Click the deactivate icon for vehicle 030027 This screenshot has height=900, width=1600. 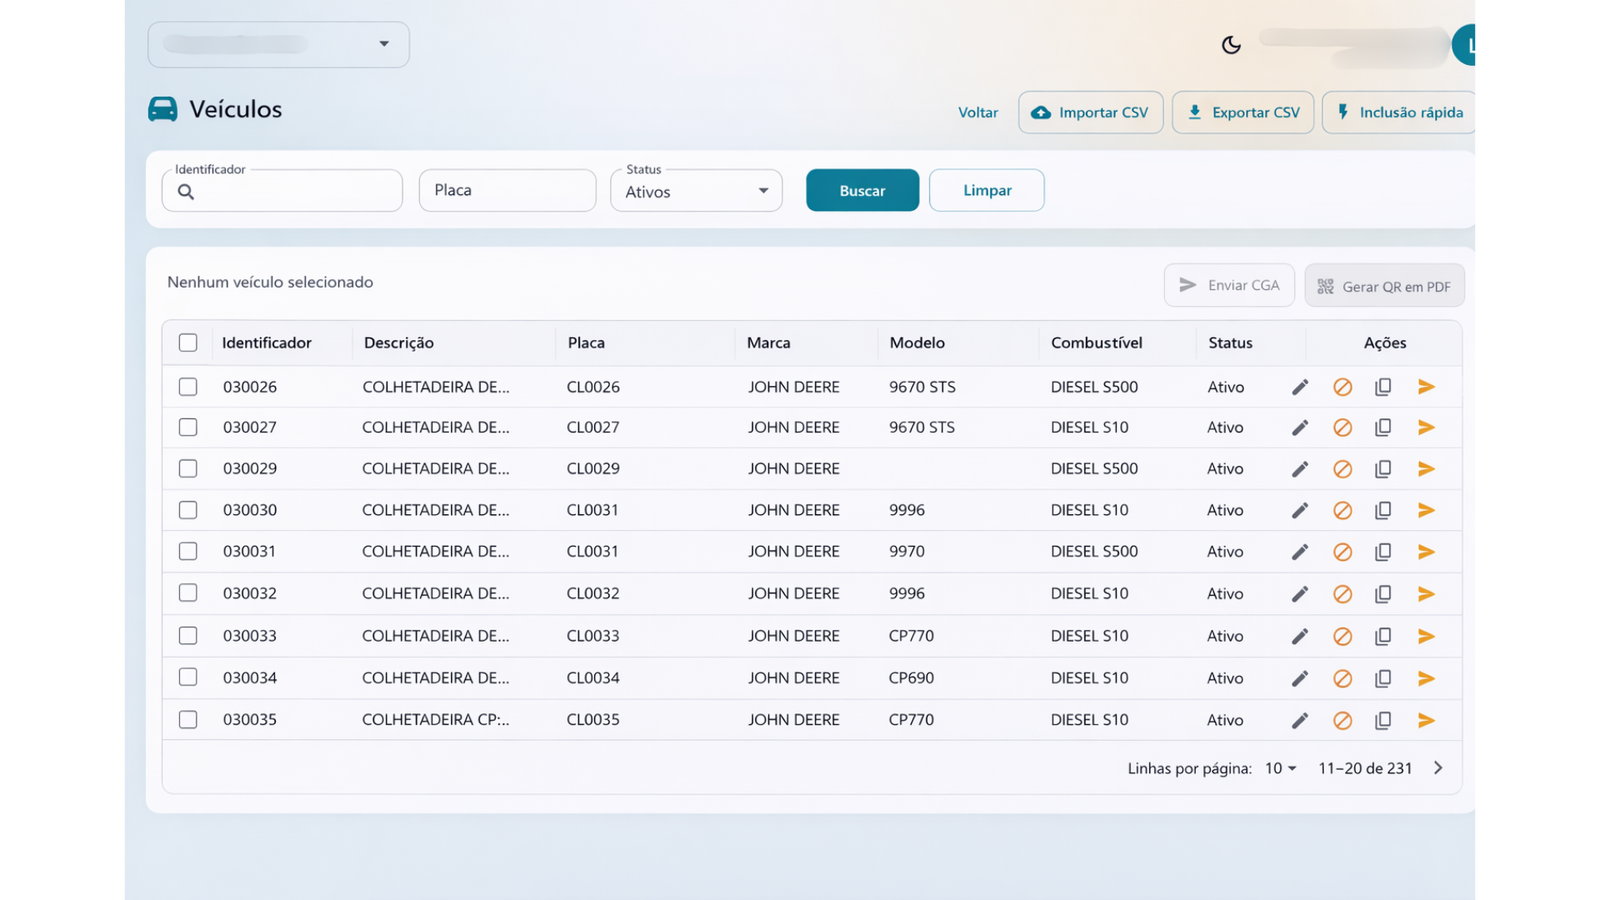pyautogui.click(x=1342, y=428)
